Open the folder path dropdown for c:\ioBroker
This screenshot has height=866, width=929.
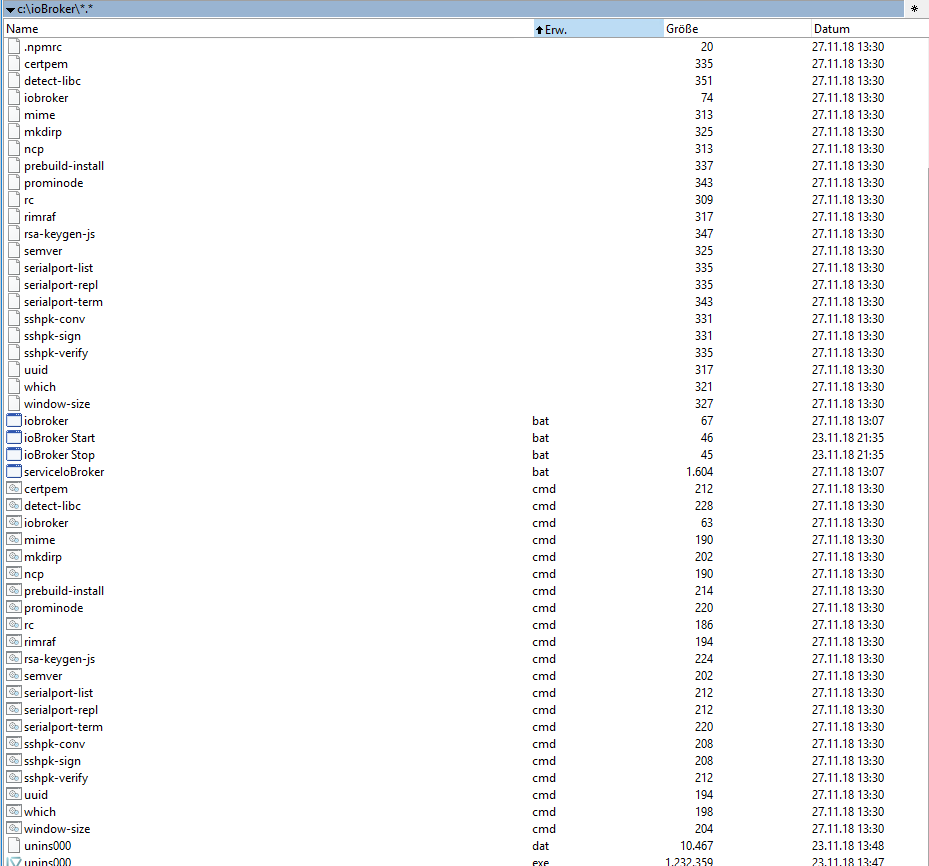(x=10, y=8)
